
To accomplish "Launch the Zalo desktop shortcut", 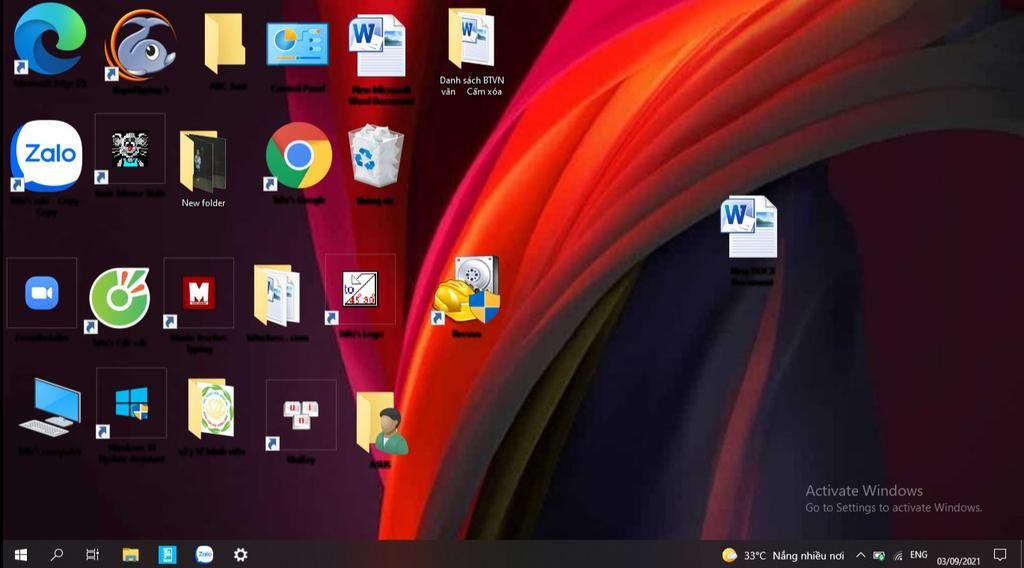I will (46, 155).
